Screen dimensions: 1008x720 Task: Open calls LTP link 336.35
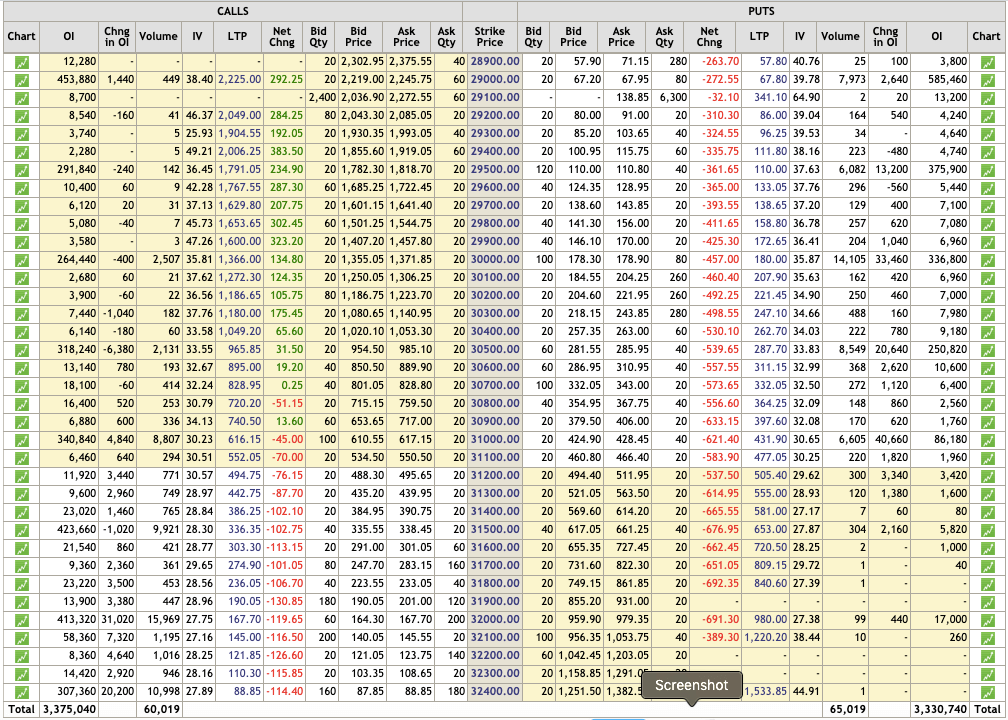[246, 530]
